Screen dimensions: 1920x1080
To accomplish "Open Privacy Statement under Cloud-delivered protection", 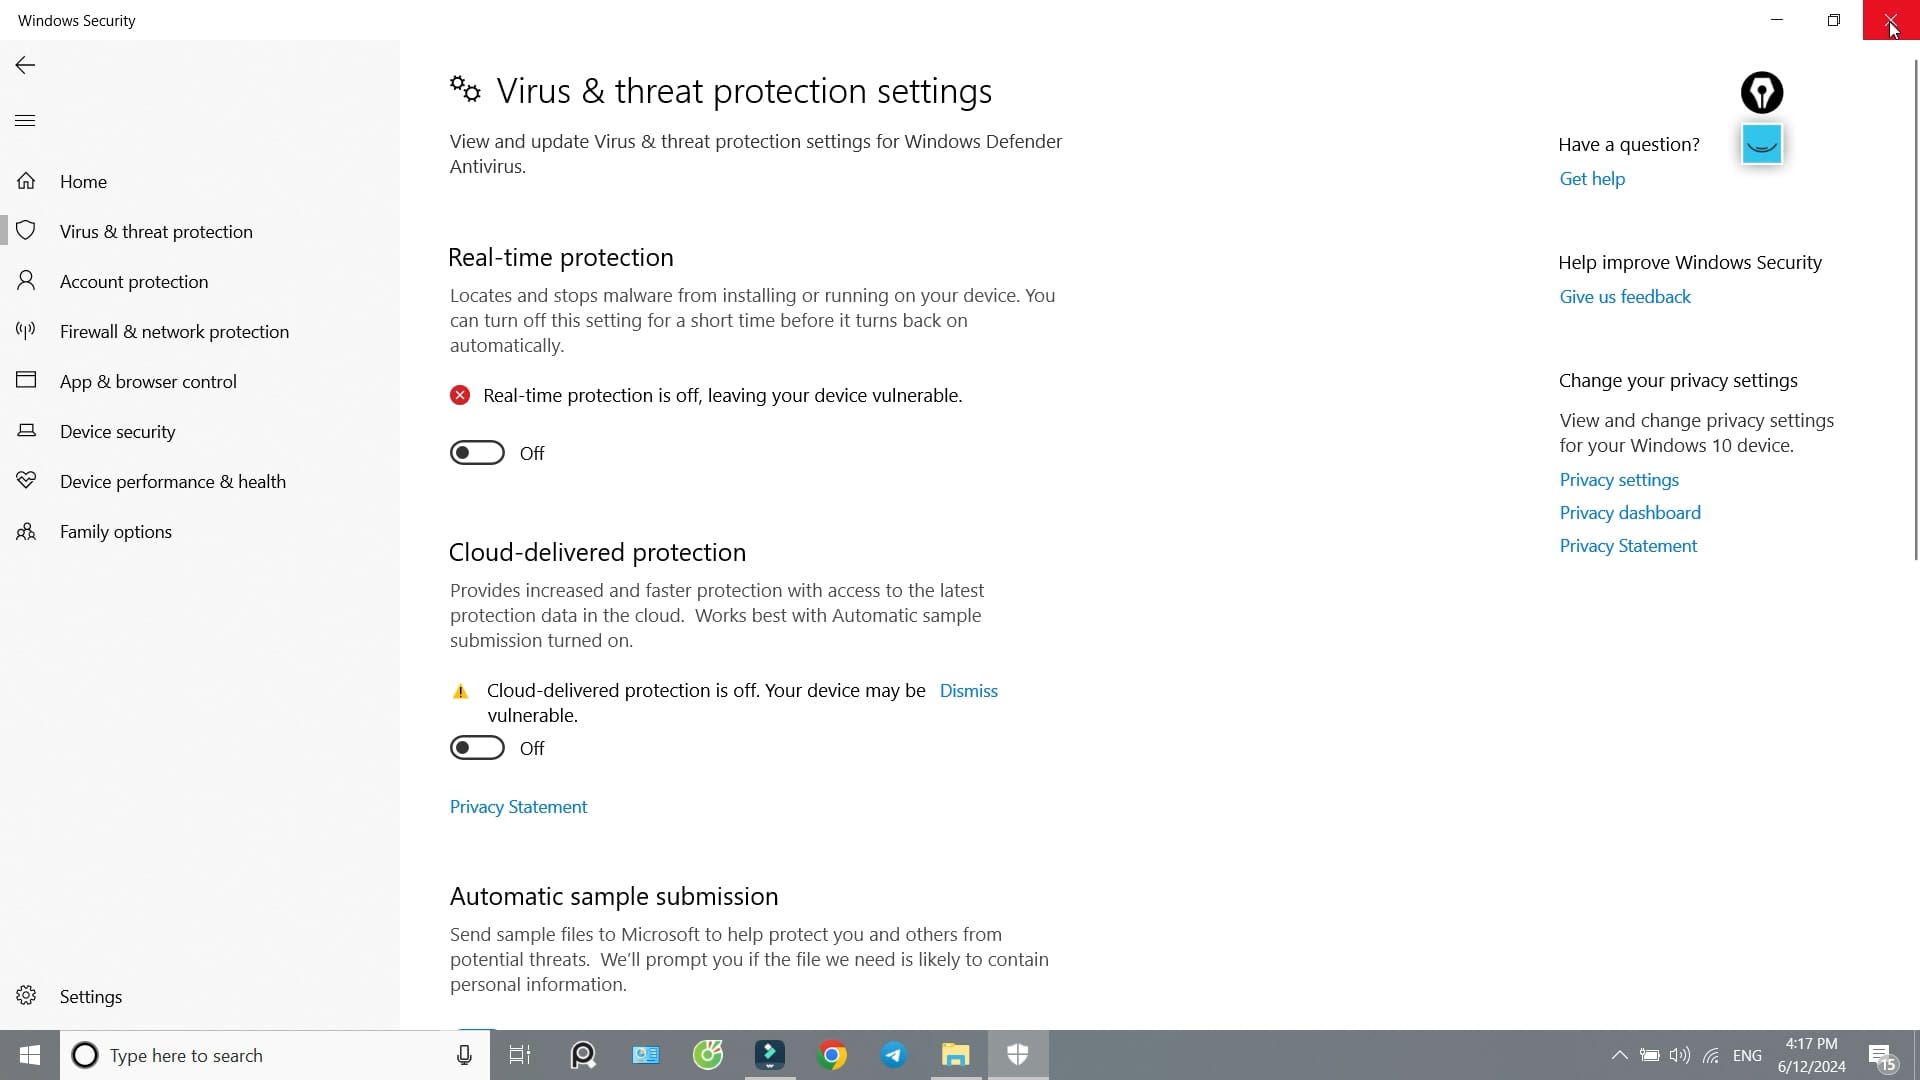I will [x=518, y=806].
